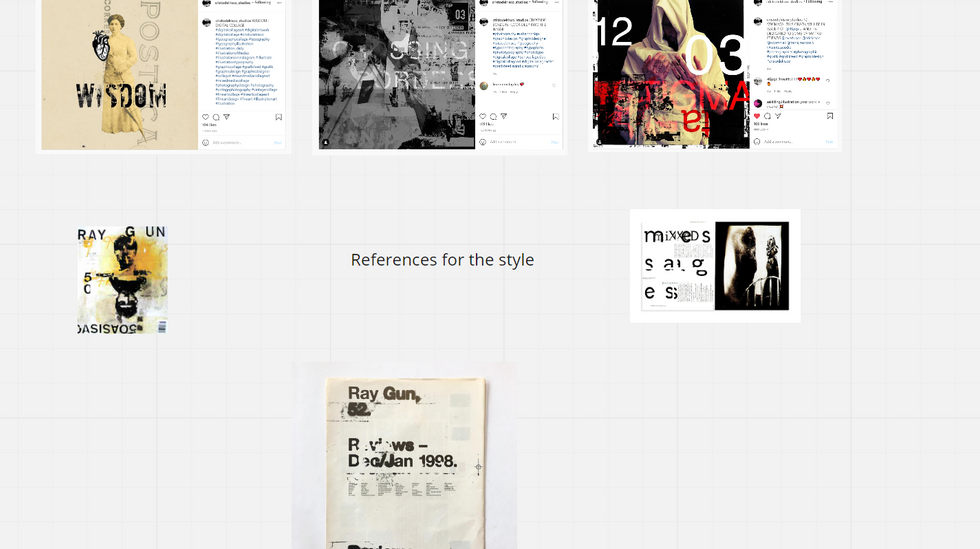The height and width of the screenshot is (549, 980).
Task: Click the heart icon on the WISDOM post
Action: (205, 117)
